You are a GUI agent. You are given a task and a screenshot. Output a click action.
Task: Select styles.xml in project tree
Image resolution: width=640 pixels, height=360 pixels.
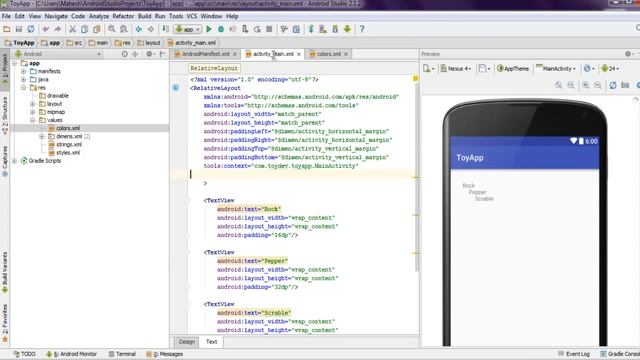pyautogui.click(x=68, y=153)
